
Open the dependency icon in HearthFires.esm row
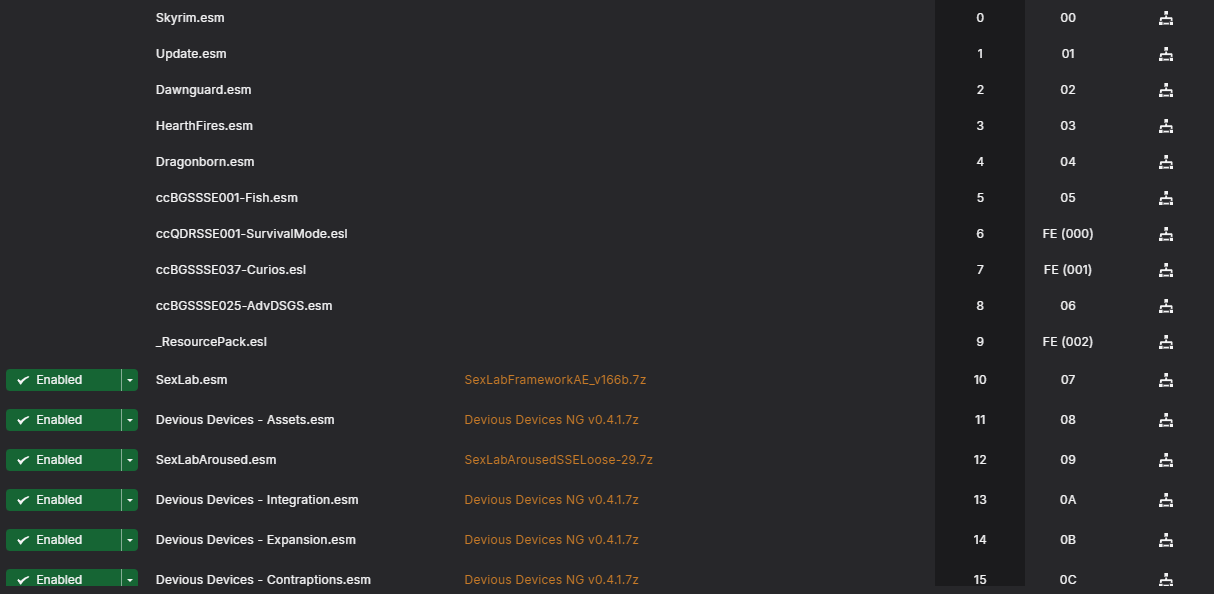point(1165,126)
